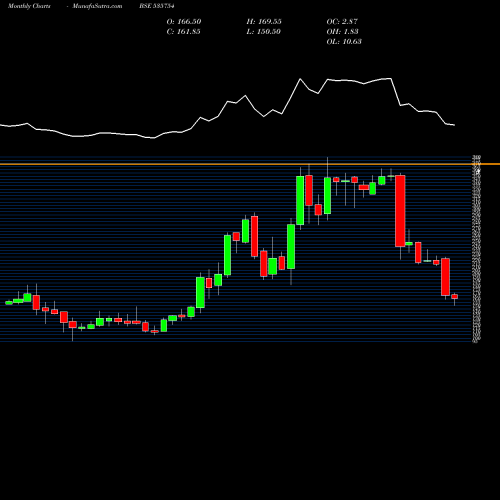Click the orange horizontal price level line

click(250, 164)
